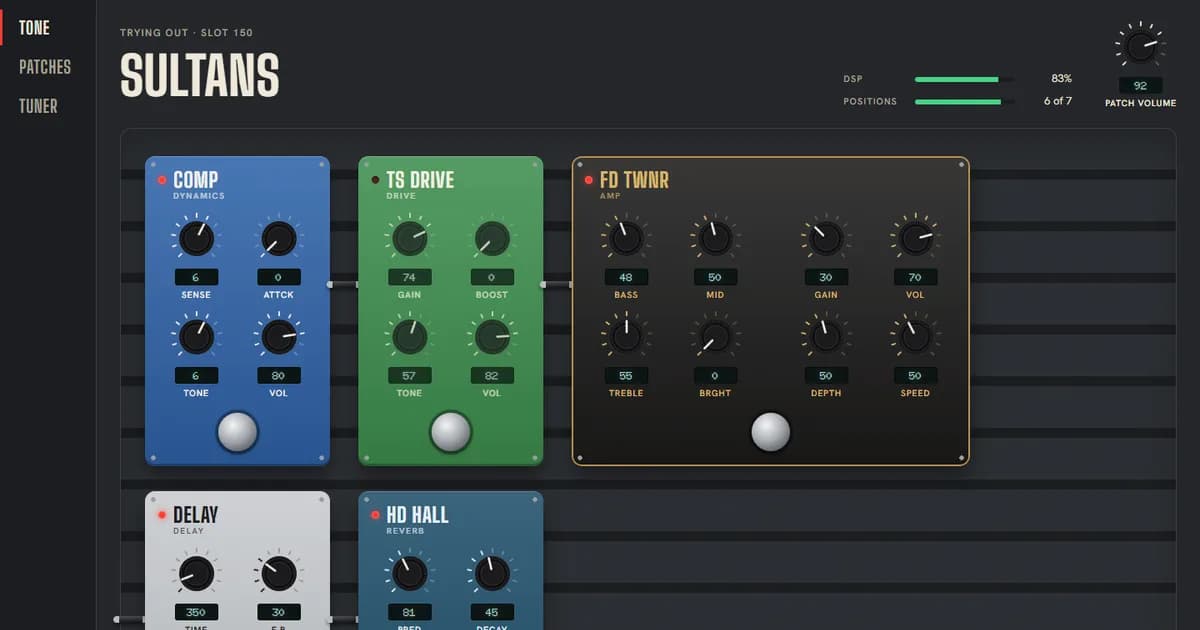Click the DELAY Time value 350

[x=196, y=612]
